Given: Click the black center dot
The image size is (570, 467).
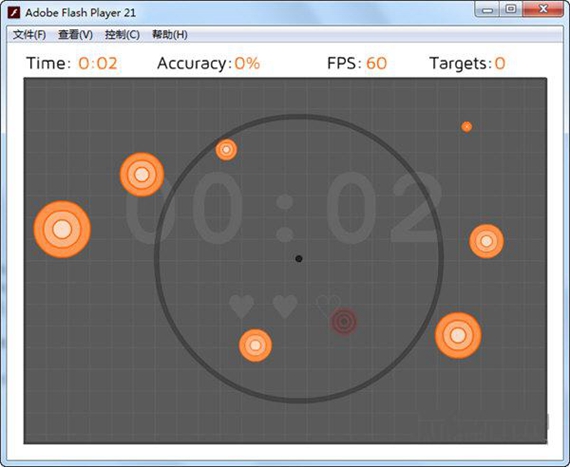Looking at the screenshot, I should coord(299,259).
